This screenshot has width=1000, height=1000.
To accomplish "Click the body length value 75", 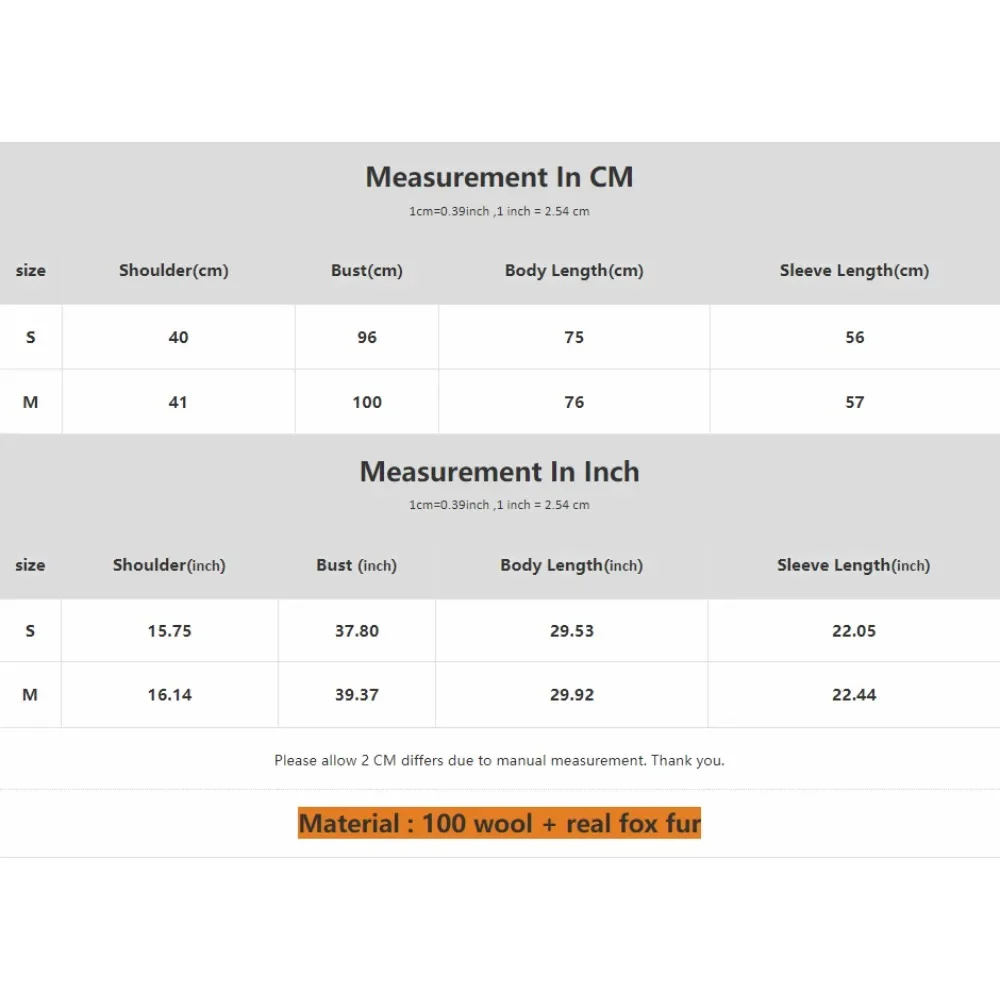I will pyautogui.click(x=573, y=337).
